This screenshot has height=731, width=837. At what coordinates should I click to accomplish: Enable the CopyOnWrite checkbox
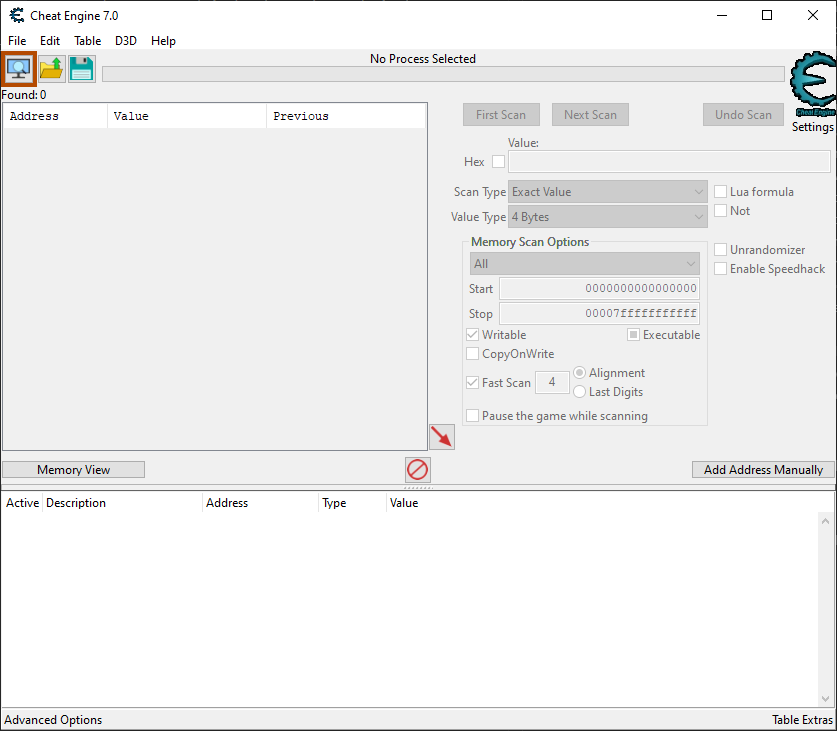tap(472, 353)
